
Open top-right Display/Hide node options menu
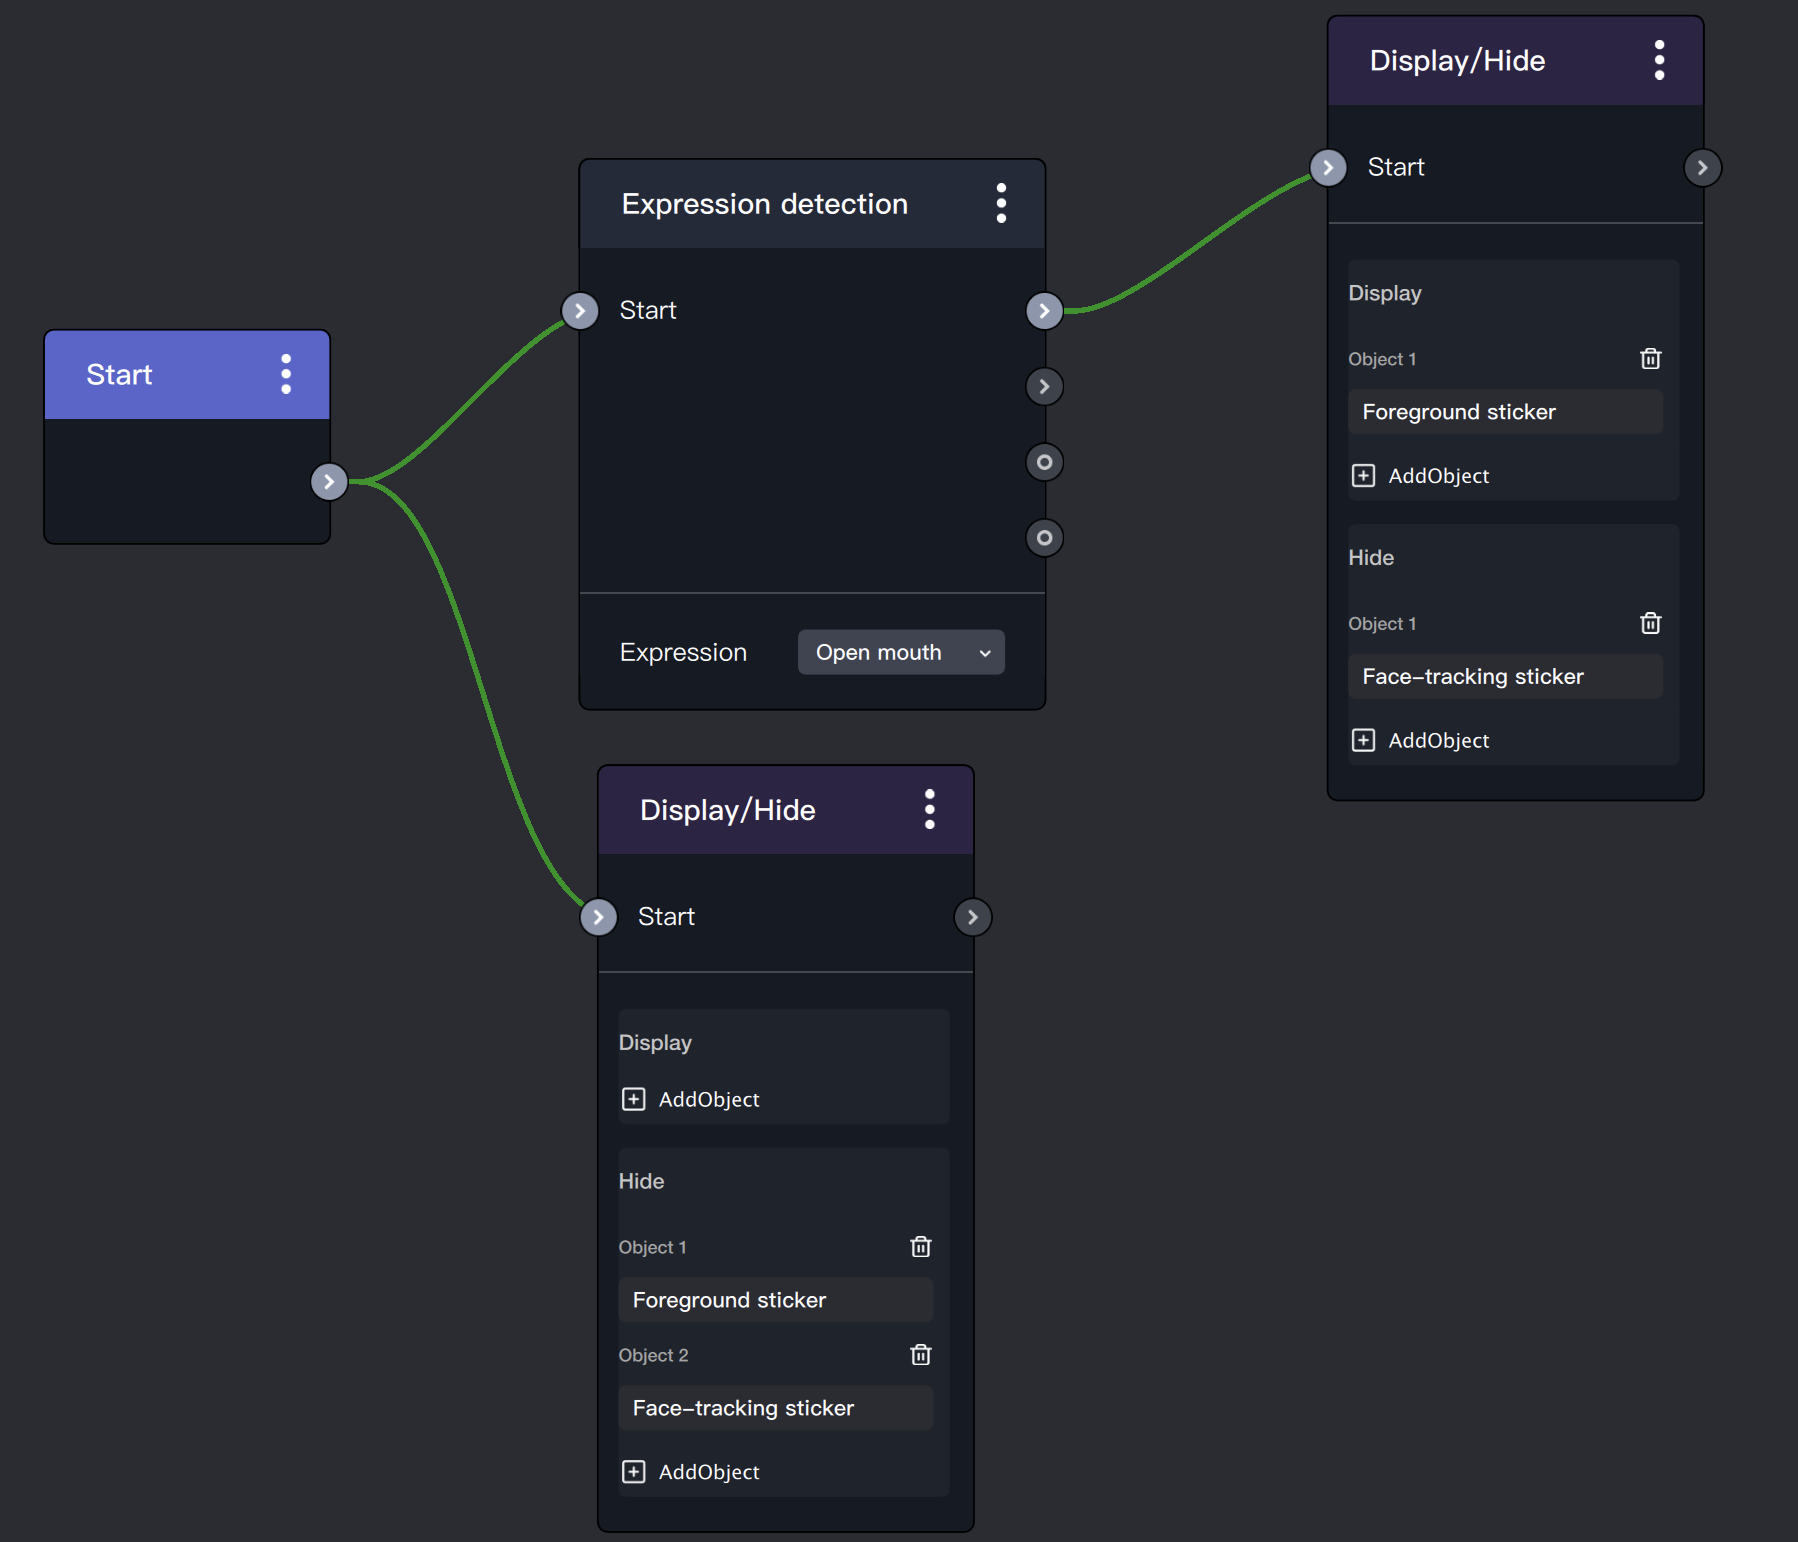[1659, 60]
